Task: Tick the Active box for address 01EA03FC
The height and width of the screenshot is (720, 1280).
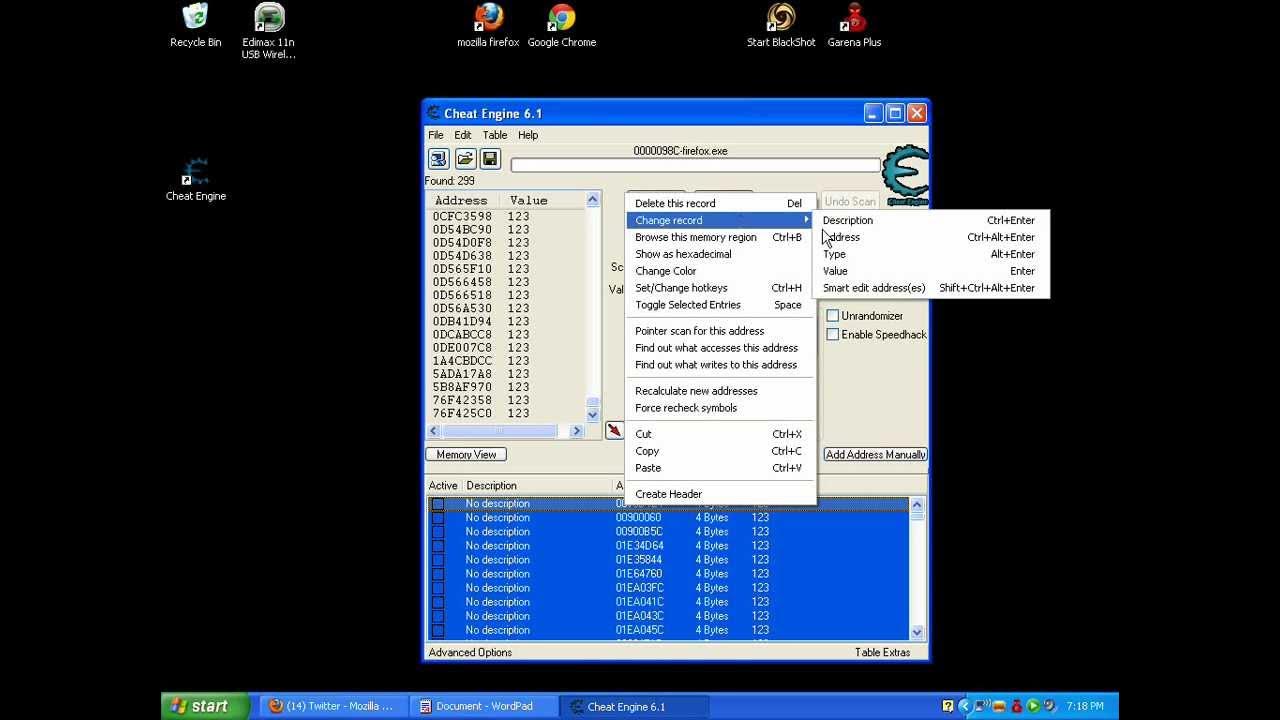Action: [x=438, y=588]
